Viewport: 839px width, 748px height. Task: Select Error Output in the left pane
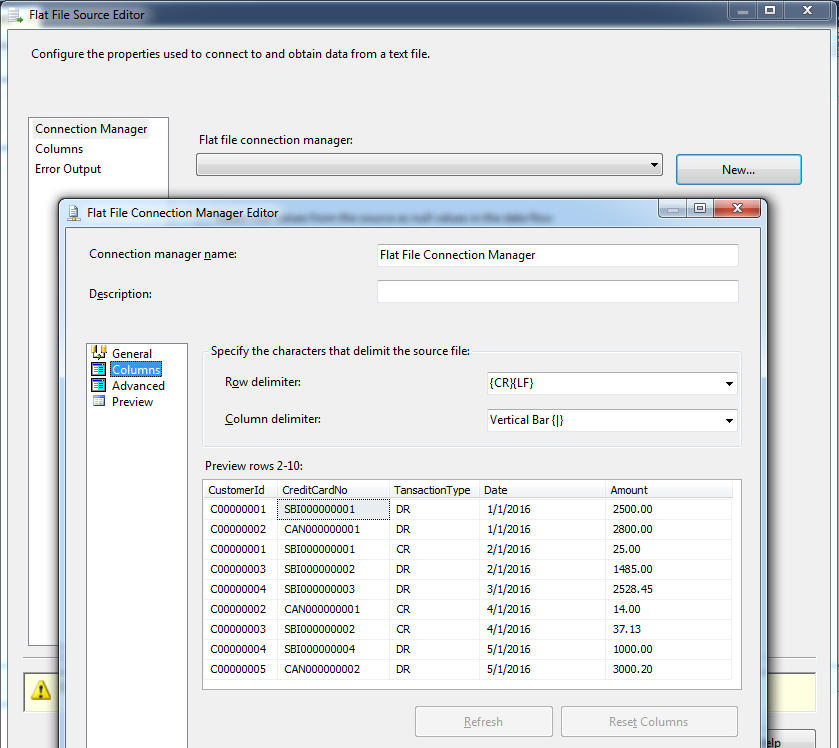69,168
